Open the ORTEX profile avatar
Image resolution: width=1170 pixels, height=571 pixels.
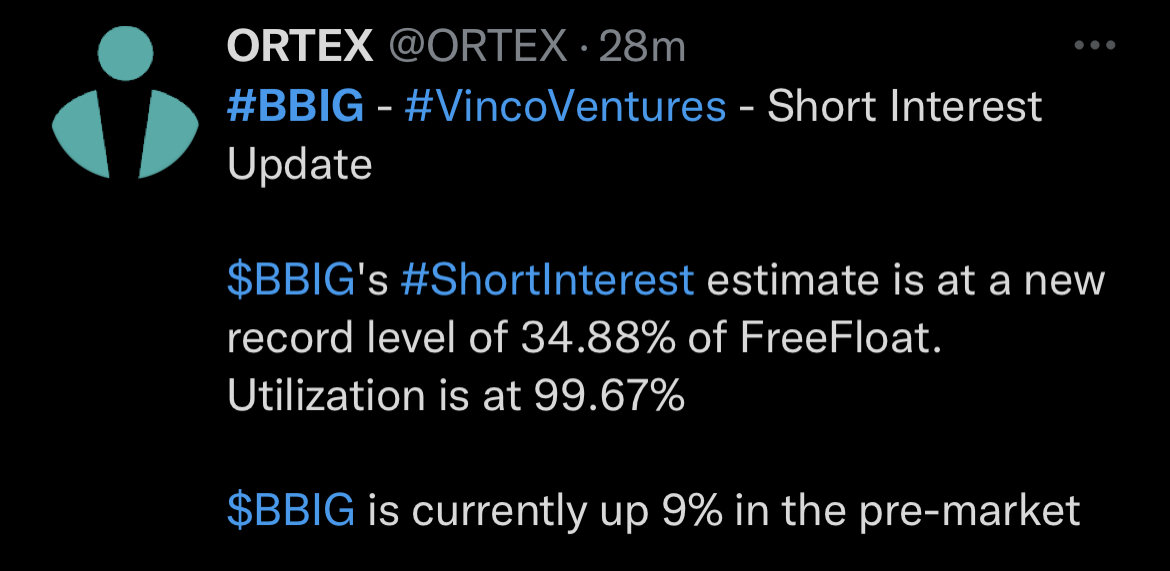[125, 102]
